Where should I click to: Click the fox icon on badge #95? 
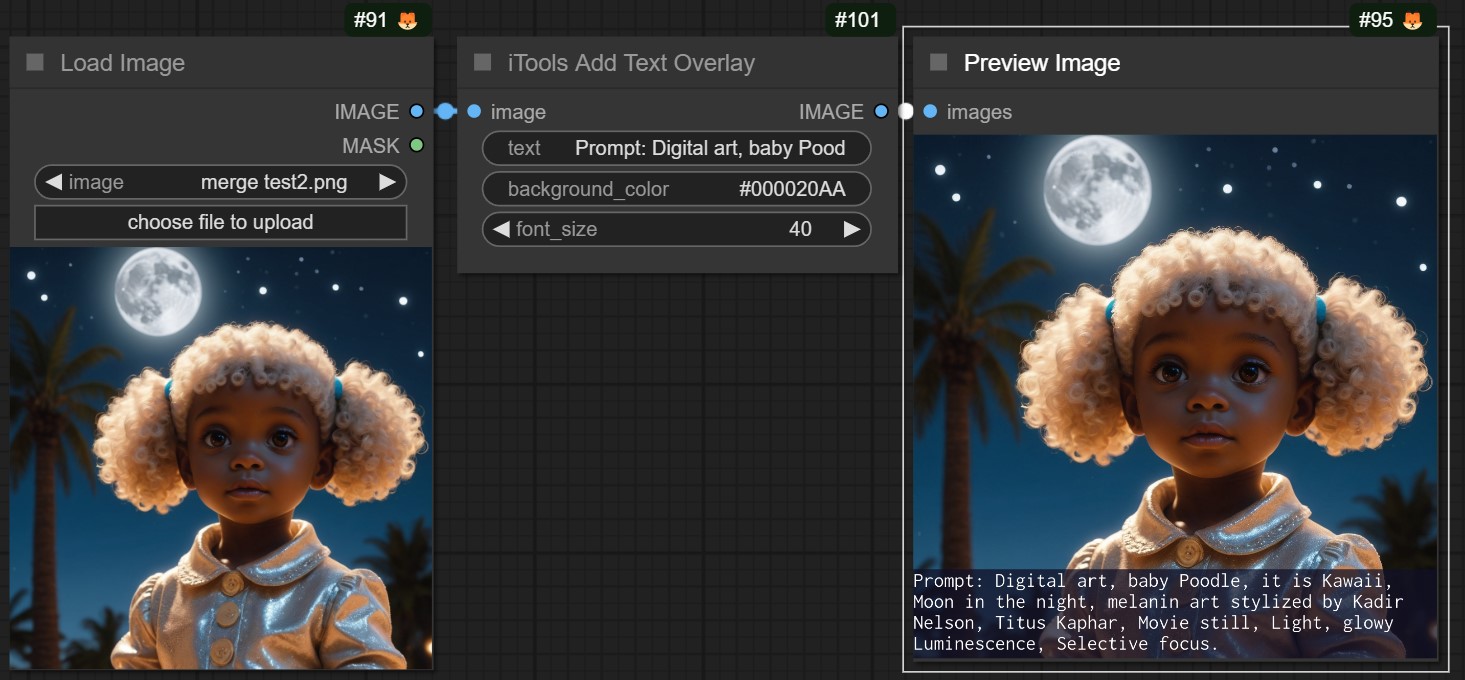coord(1412,20)
